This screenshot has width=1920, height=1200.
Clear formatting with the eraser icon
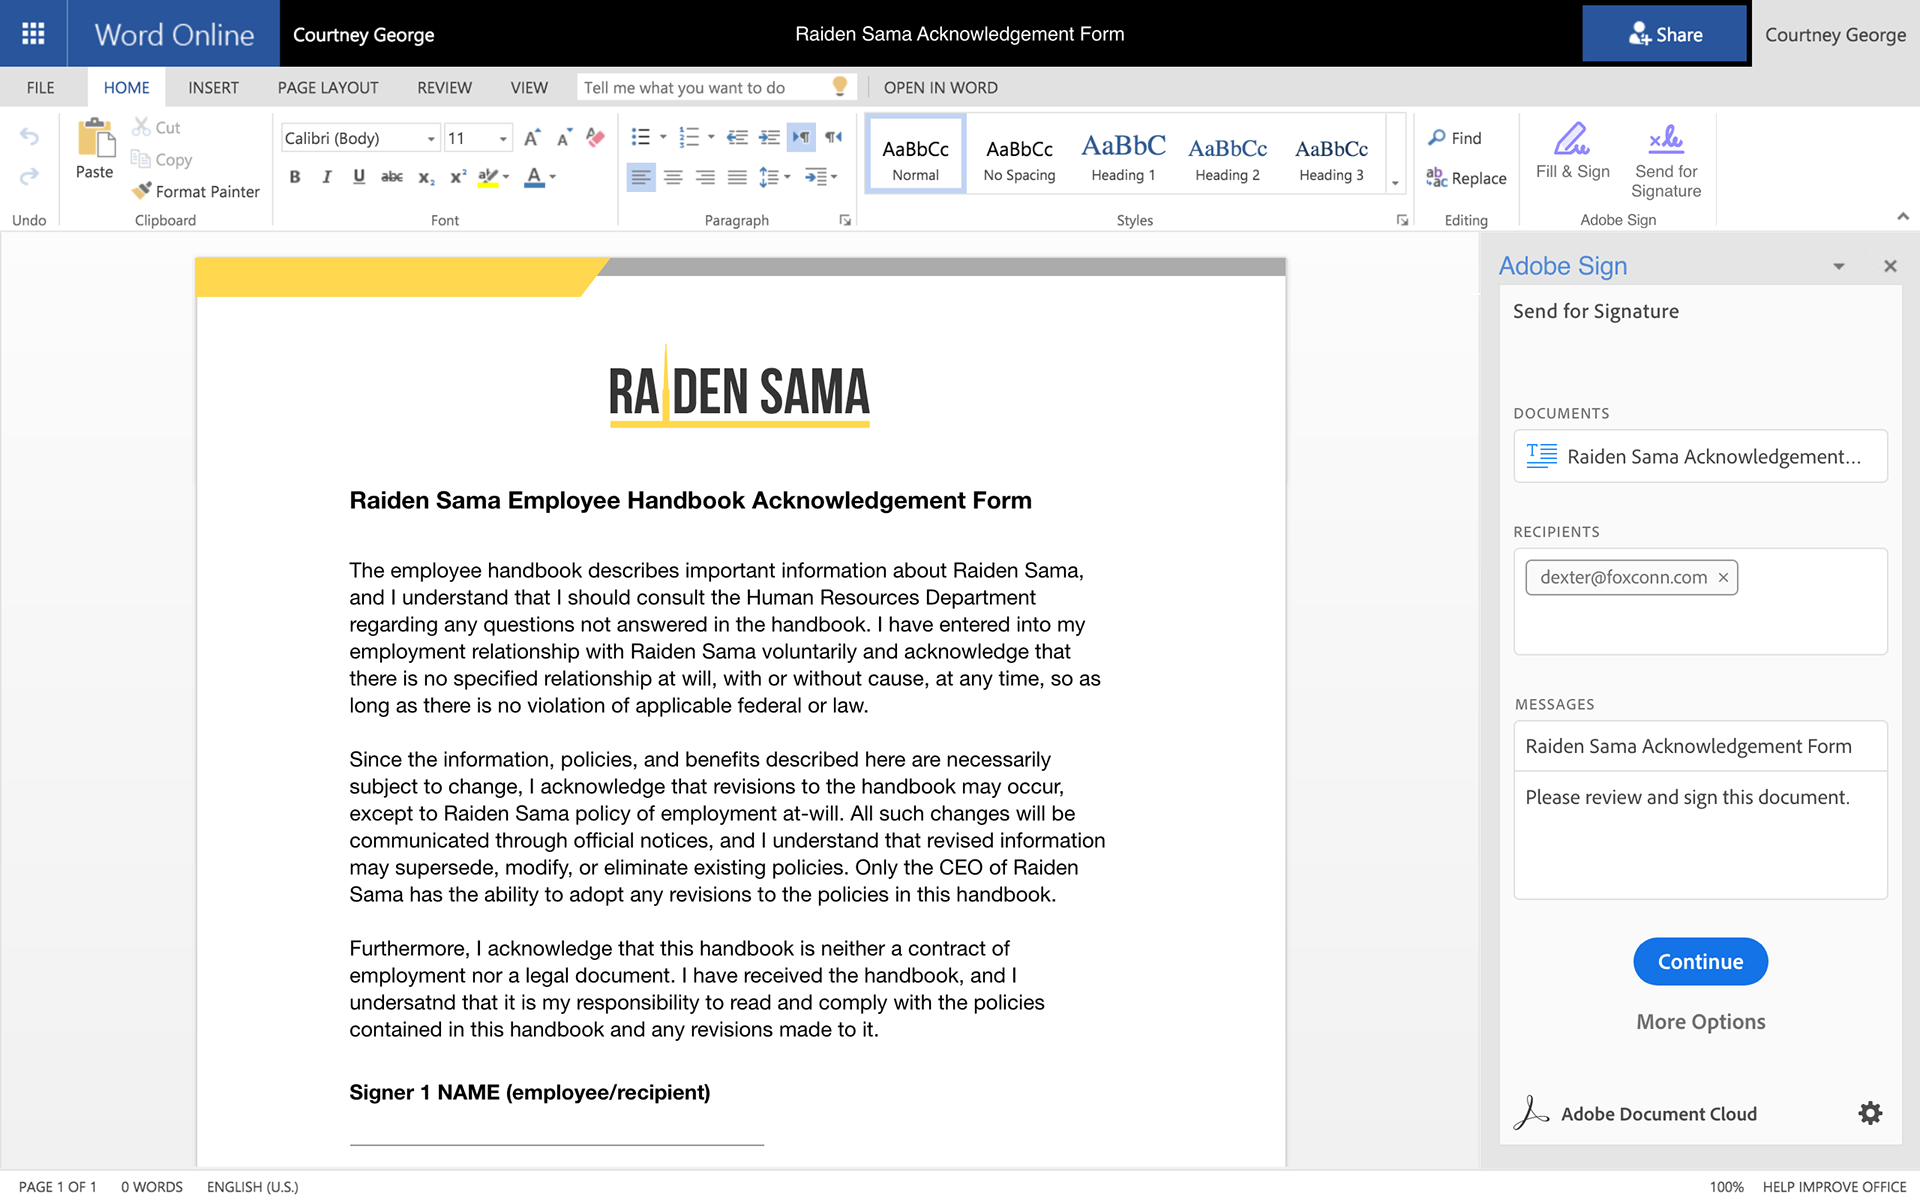click(x=596, y=138)
